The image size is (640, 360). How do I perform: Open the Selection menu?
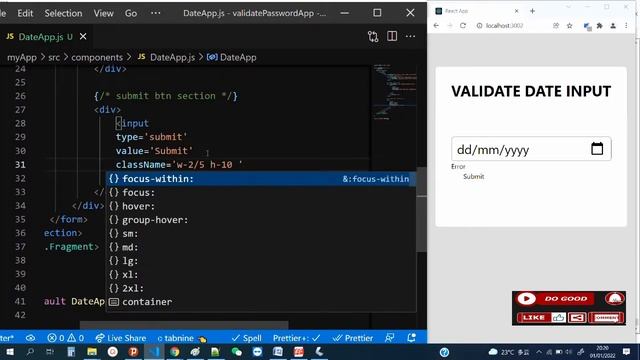point(63,13)
